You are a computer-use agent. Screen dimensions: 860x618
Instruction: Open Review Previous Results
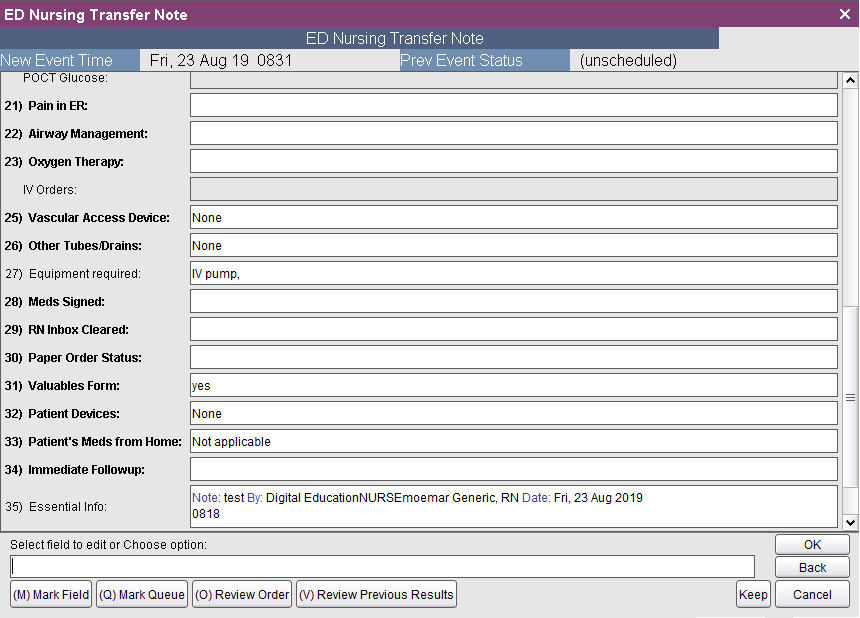pyautogui.click(x=375, y=593)
